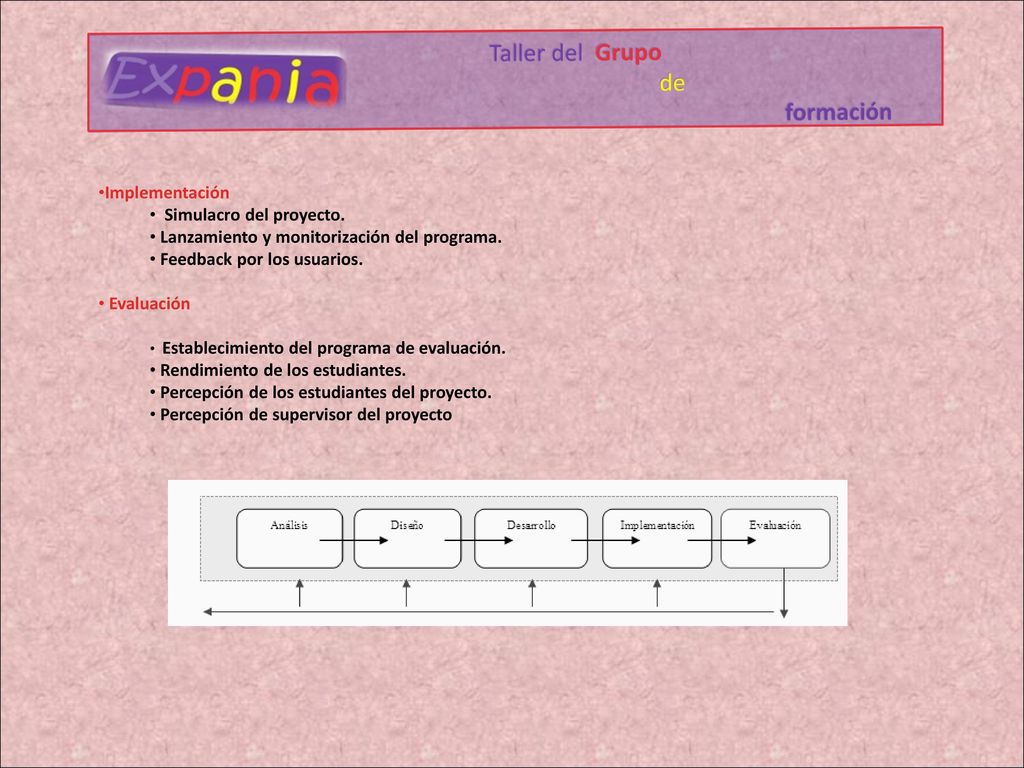1024x768 pixels.
Task: Click the 'Diseño' box in the diagram
Action: pos(408,539)
